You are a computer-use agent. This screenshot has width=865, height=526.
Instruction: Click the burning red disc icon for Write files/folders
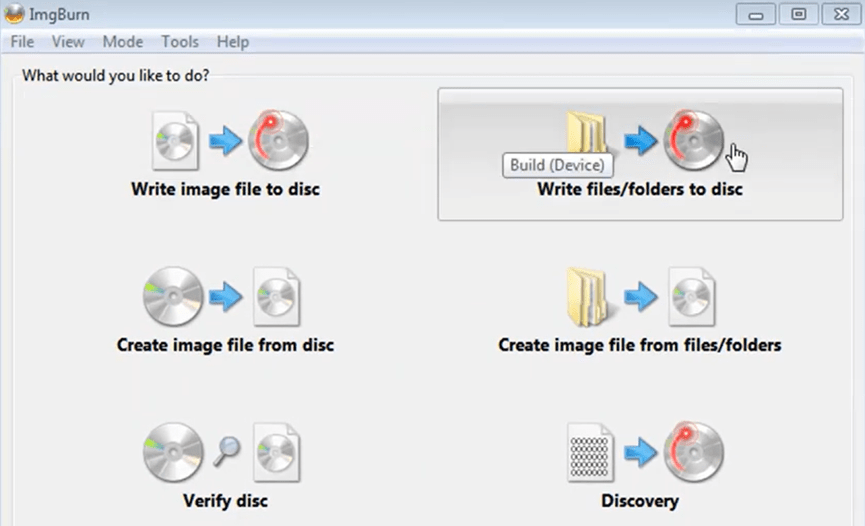point(692,140)
